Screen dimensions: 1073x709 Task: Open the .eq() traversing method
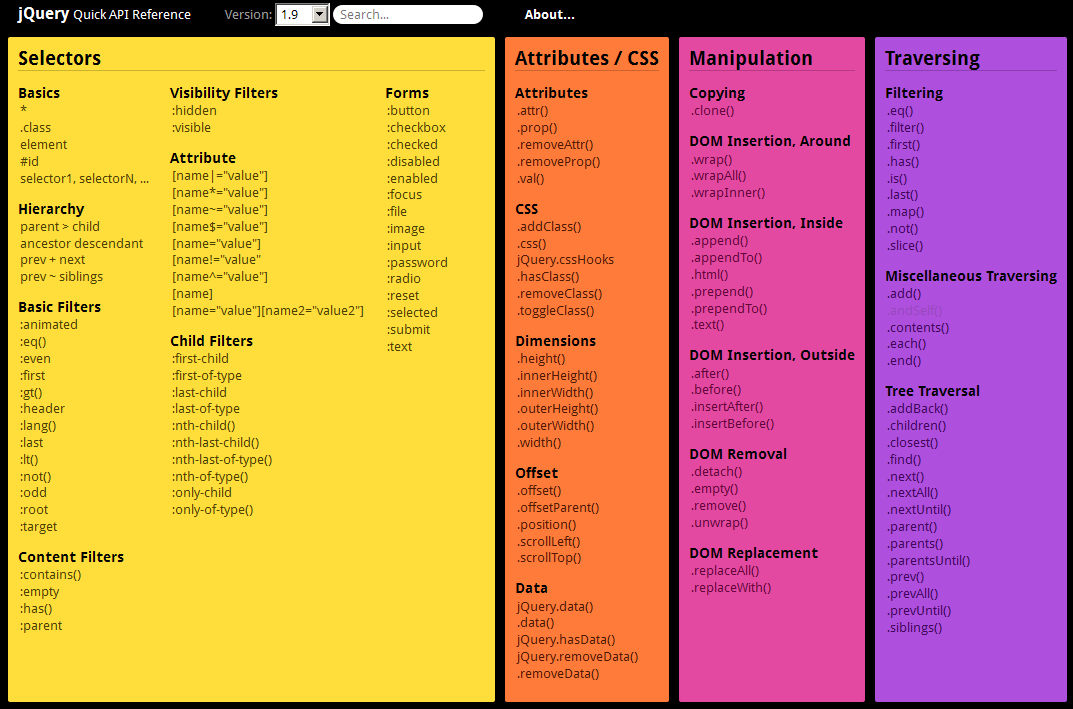[900, 110]
